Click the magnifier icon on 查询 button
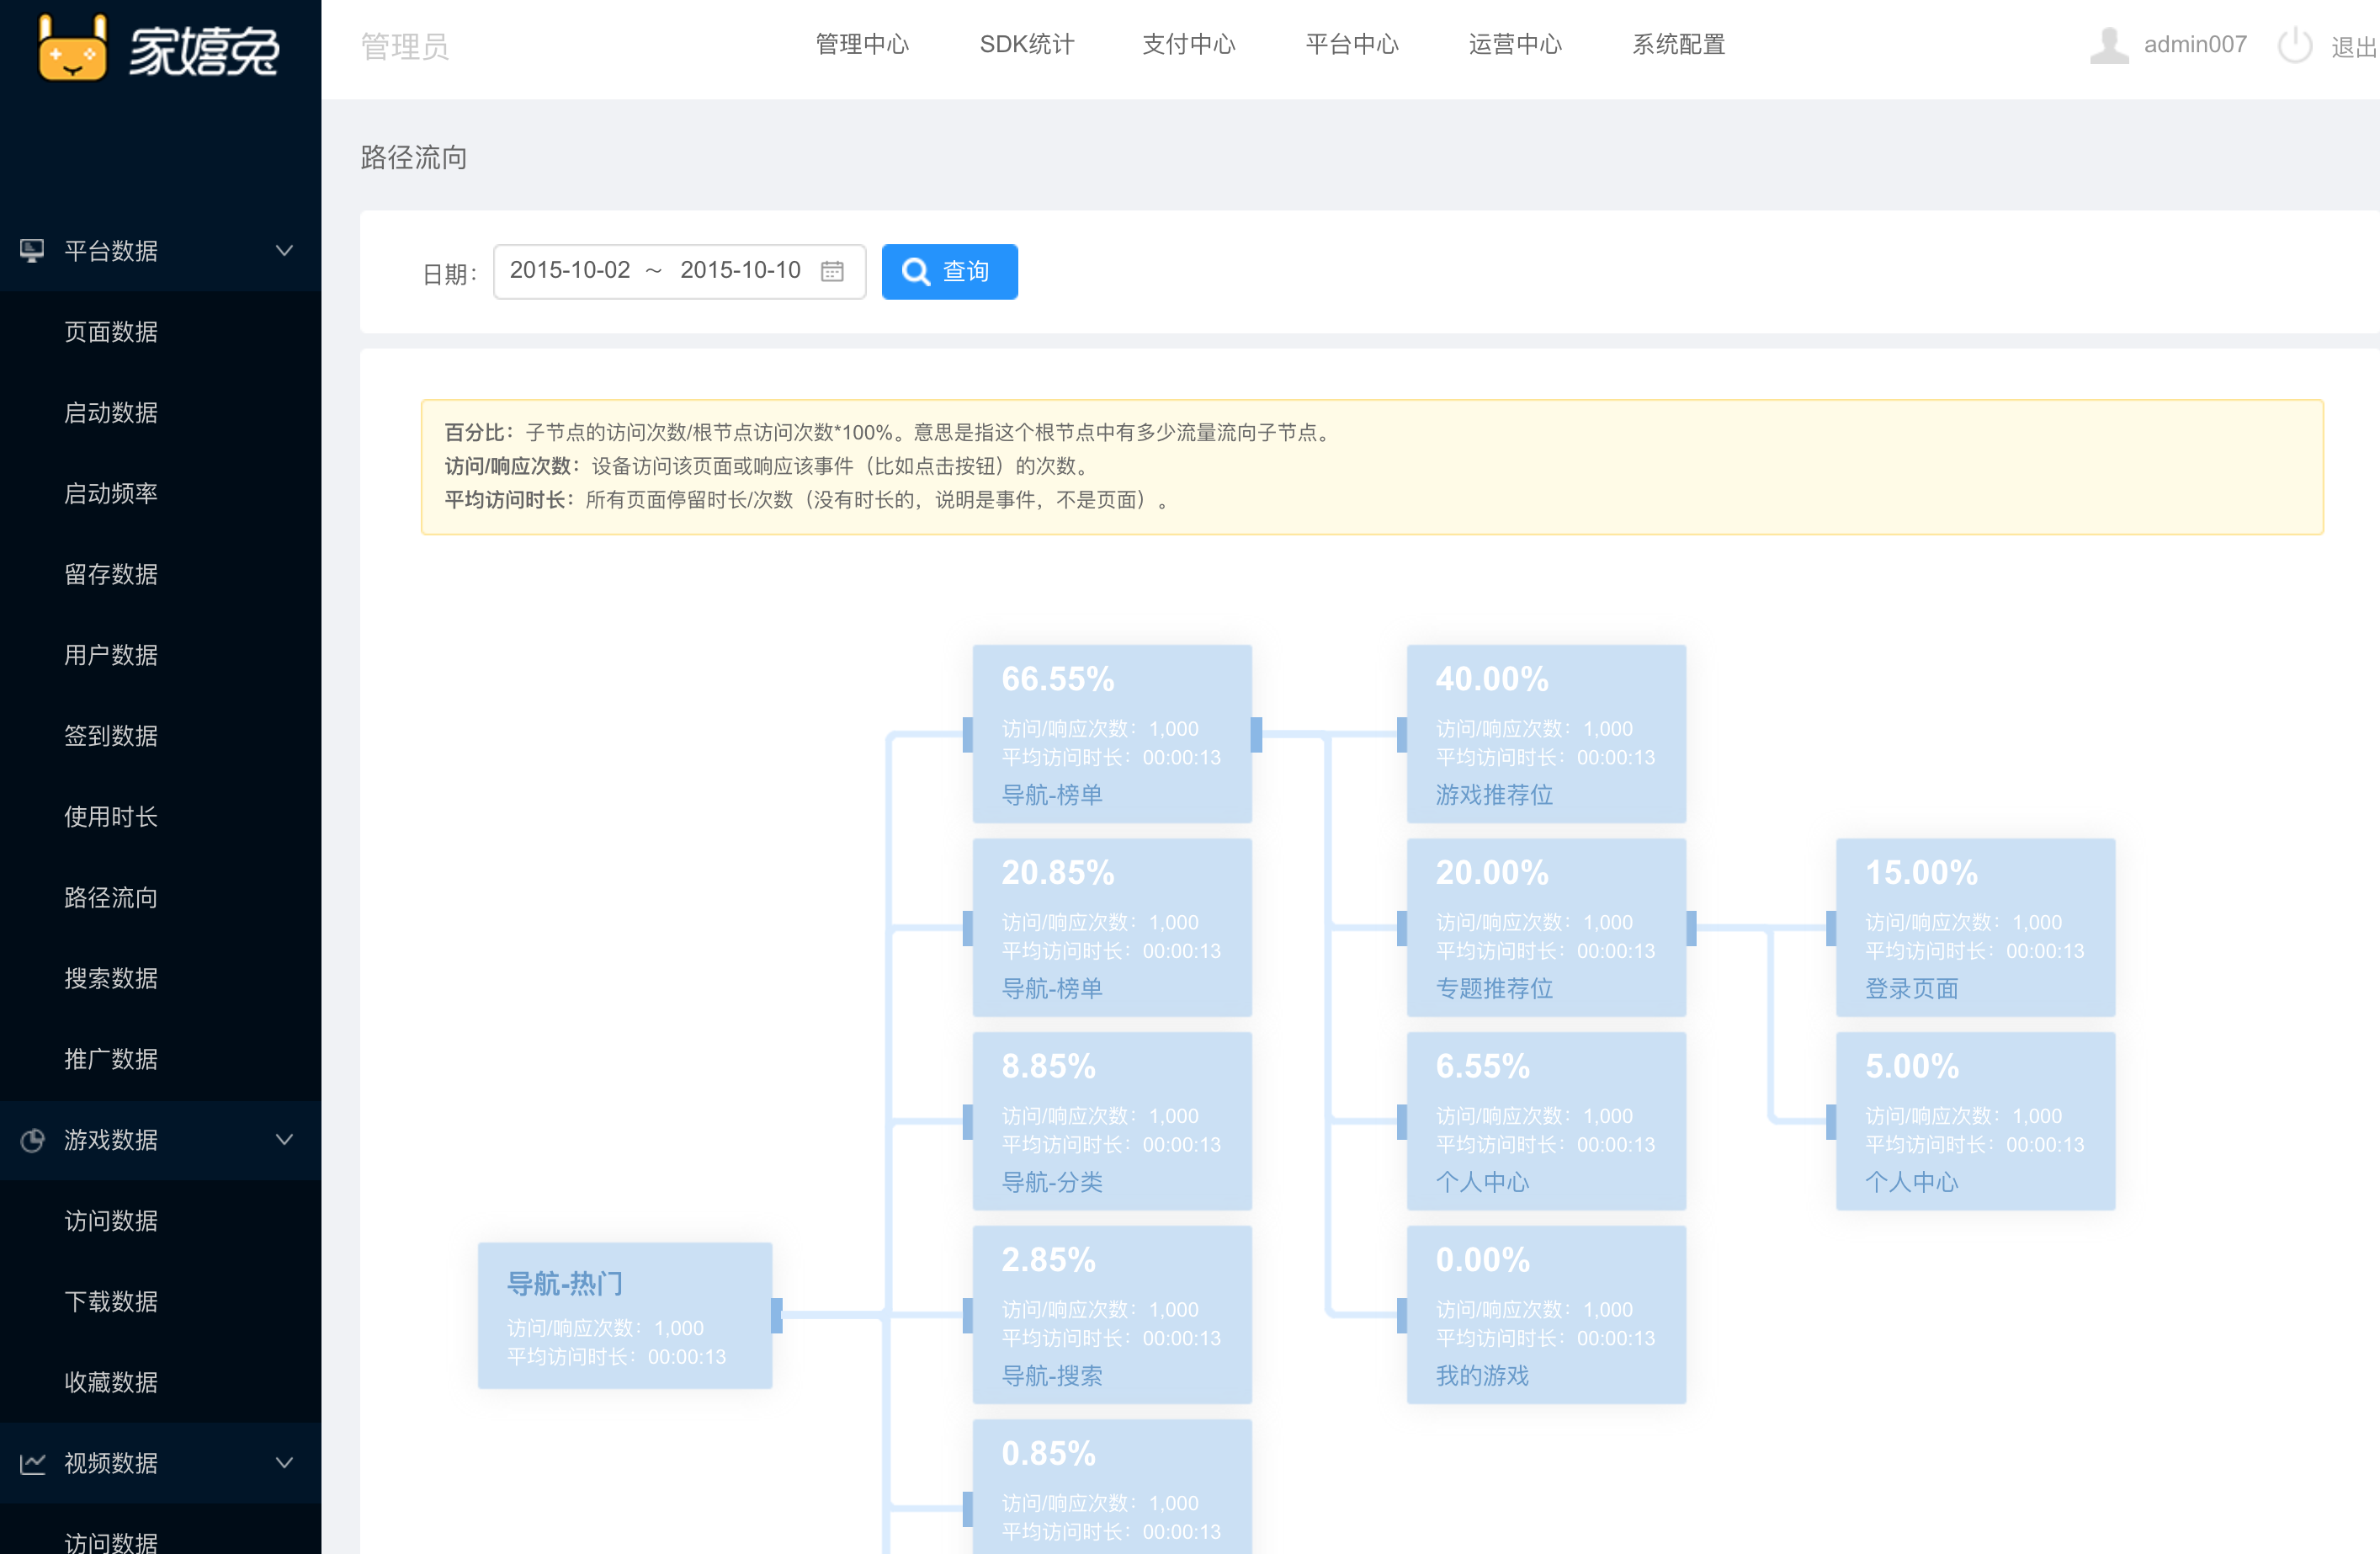 tap(916, 271)
